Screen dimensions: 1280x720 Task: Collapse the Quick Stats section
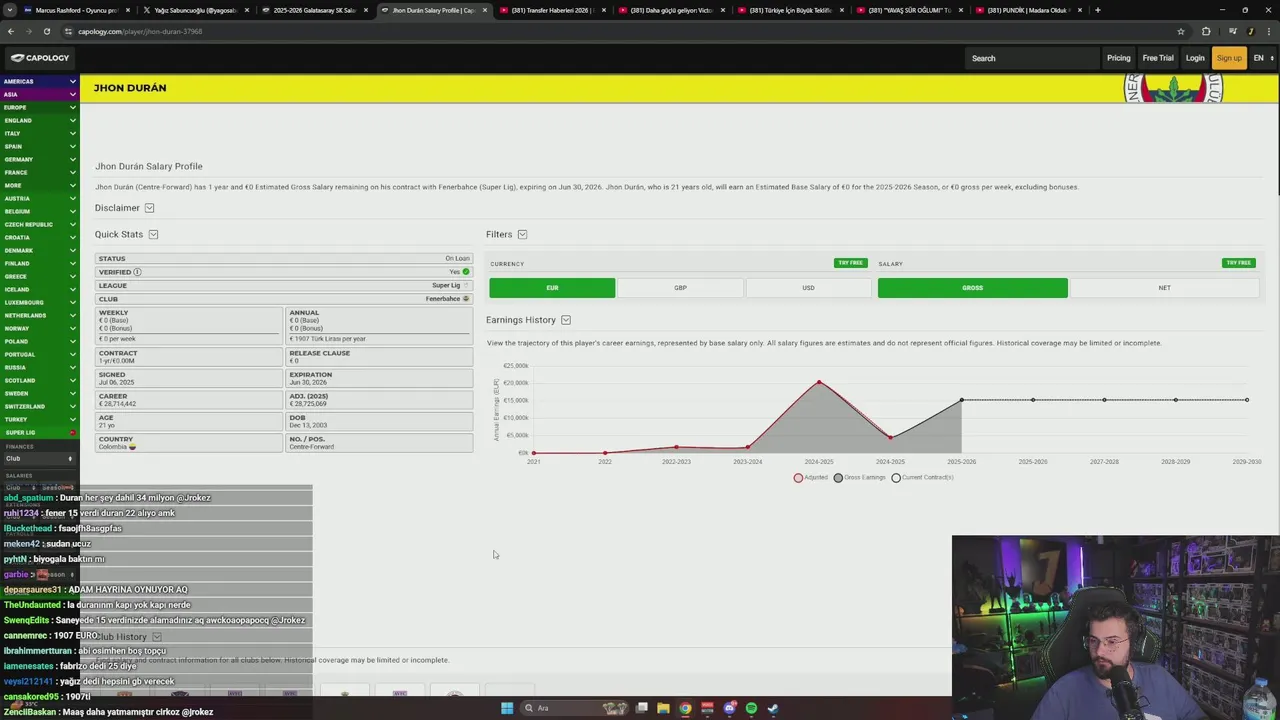point(153,234)
